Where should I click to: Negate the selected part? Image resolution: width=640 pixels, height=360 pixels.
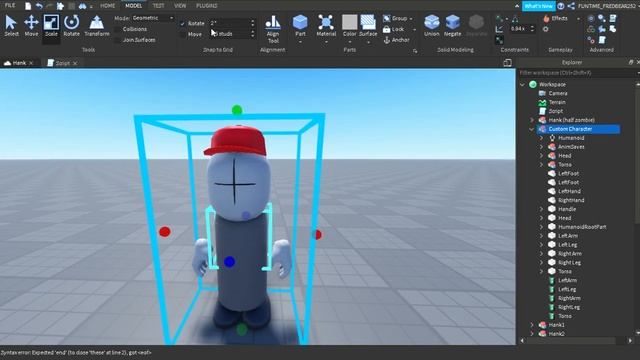(452, 25)
